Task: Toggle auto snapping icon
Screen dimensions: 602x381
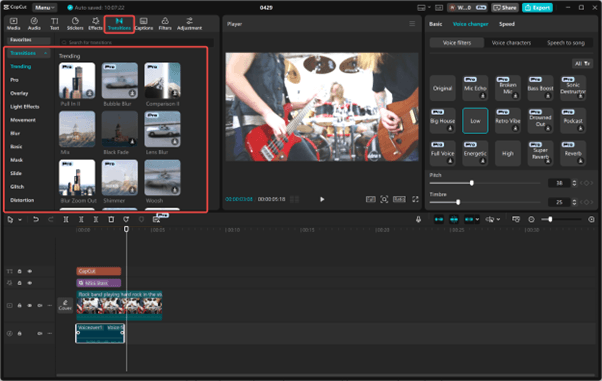Action: [454, 219]
